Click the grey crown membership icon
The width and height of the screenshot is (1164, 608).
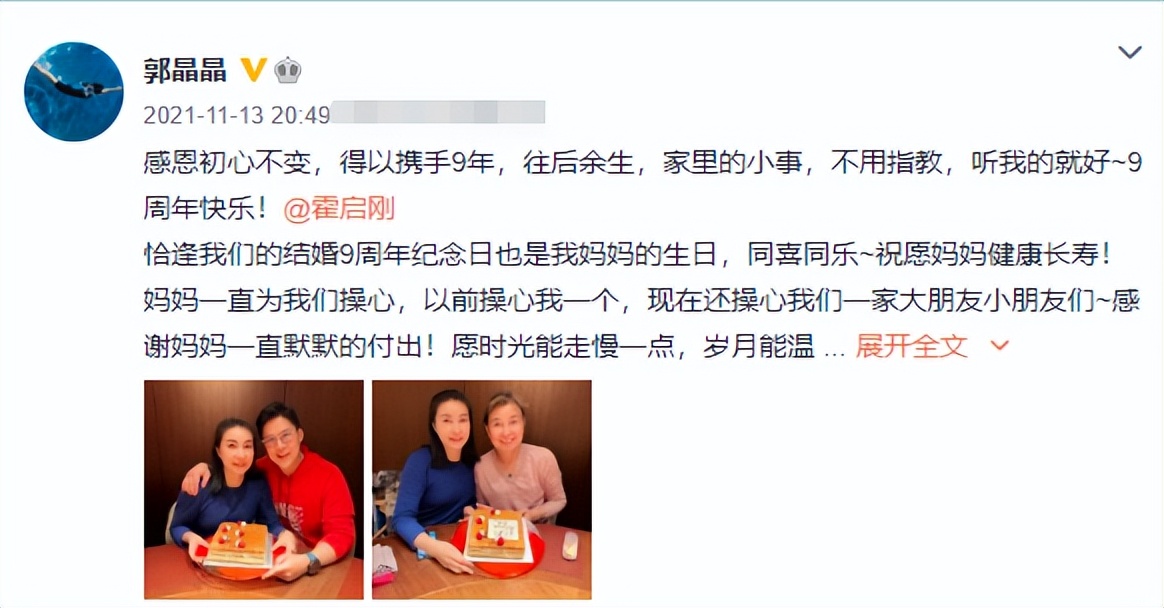click(x=288, y=71)
